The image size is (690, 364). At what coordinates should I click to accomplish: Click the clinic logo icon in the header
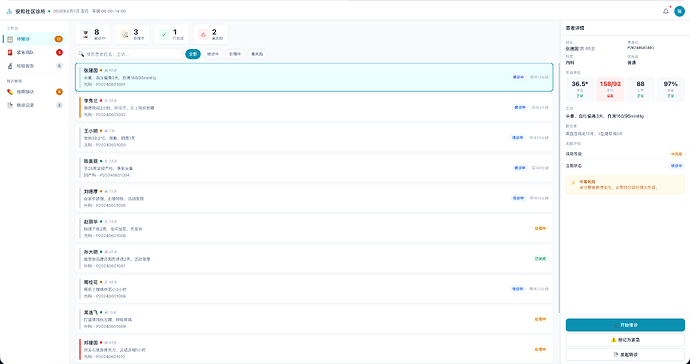[x=10, y=11]
